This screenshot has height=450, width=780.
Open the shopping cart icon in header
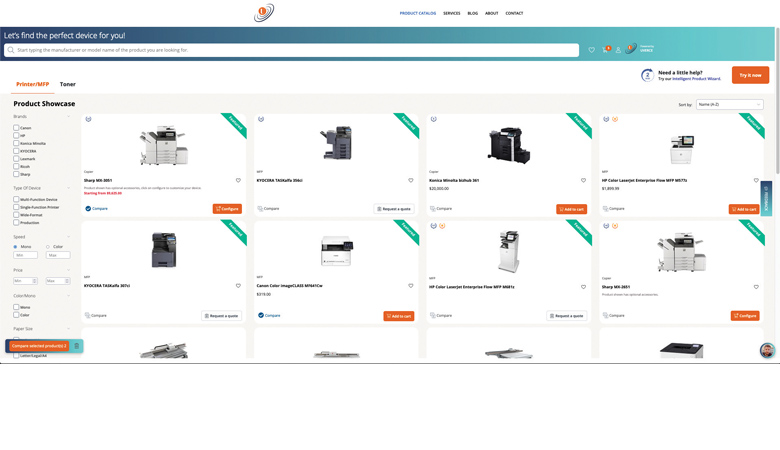[x=605, y=50]
